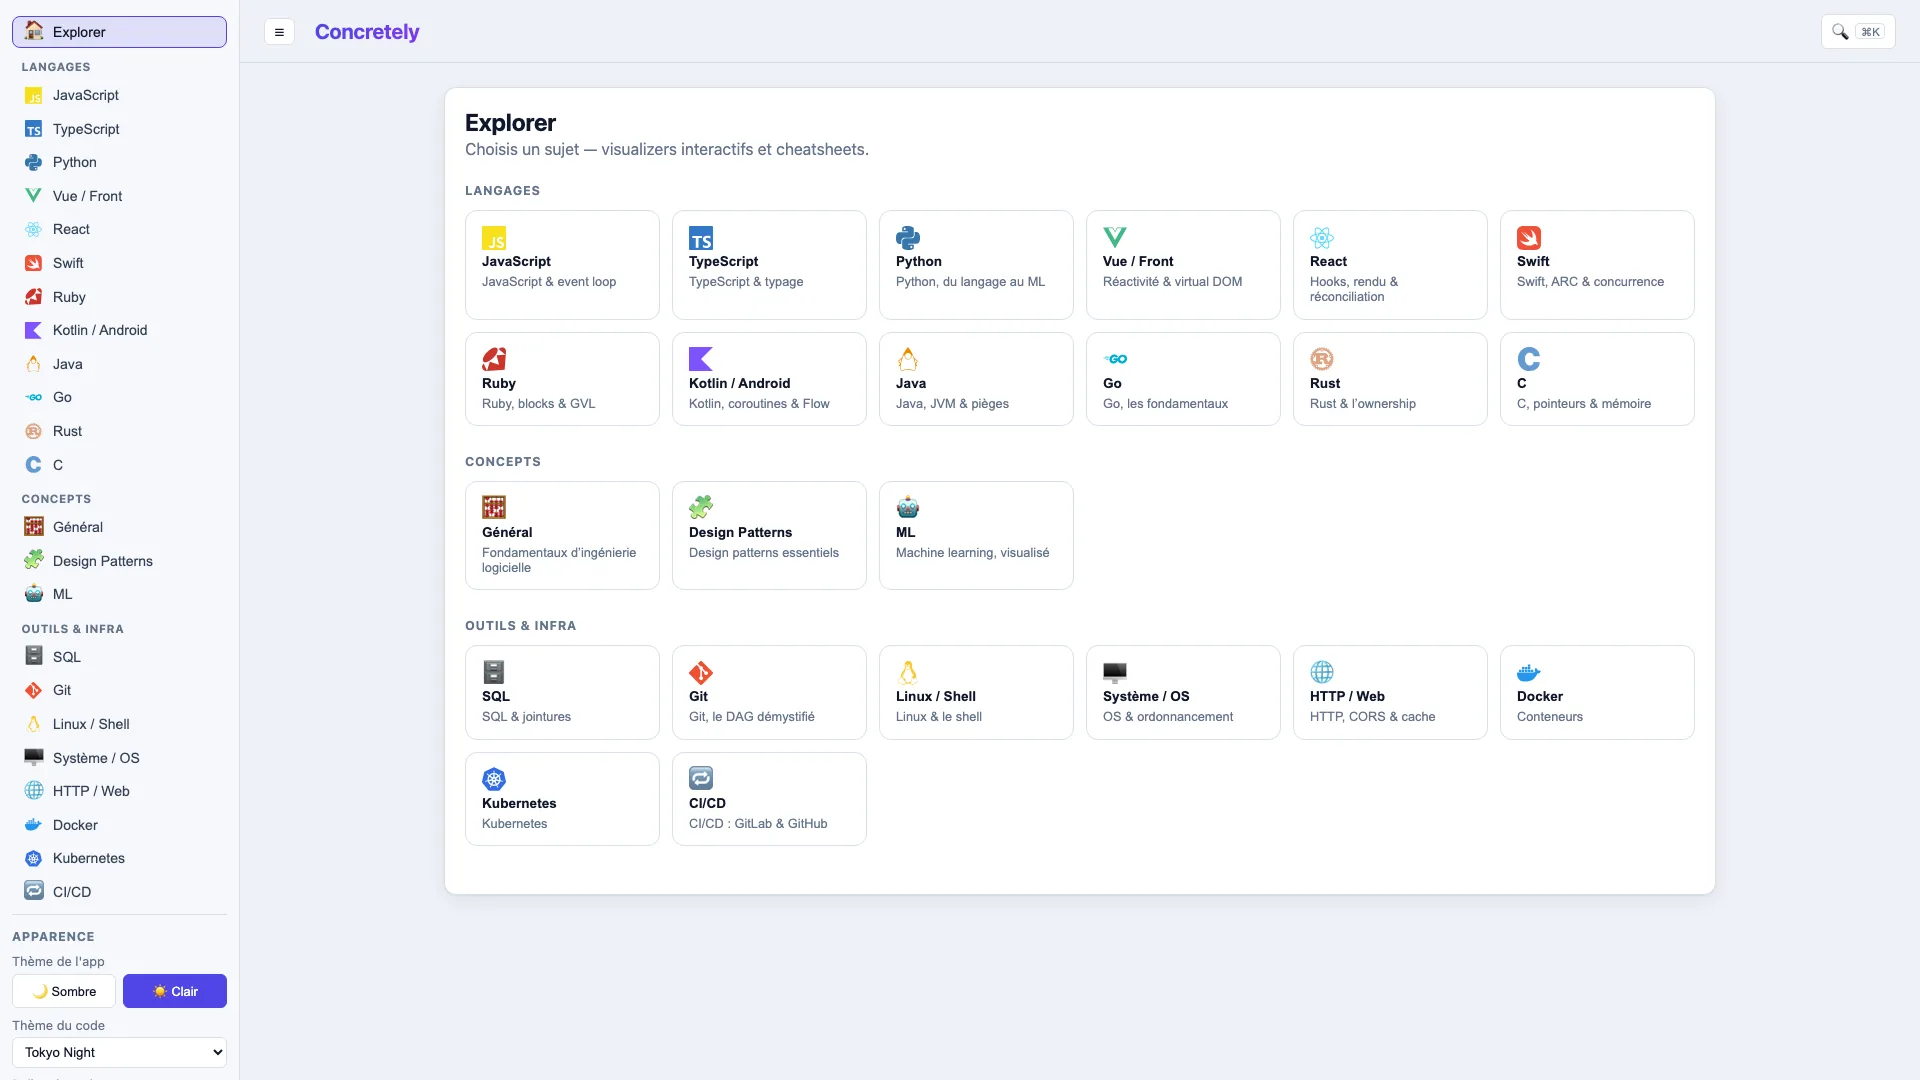Click the Docker icon in the sidebar
The height and width of the screenshot is (1080, 1920).
[34, 825]
